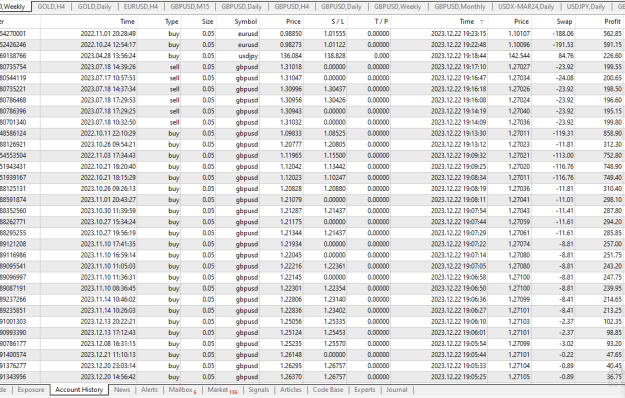Click close time 2023.12.22 19:23:15
This screenshot has width=625, height=398.
click(x=458, y=34)
